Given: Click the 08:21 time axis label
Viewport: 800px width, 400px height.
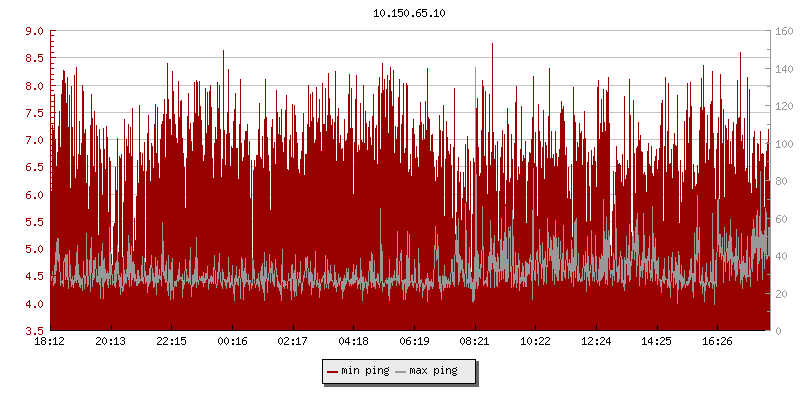Looking at the screenshot, I should click(x=475, y=341).
